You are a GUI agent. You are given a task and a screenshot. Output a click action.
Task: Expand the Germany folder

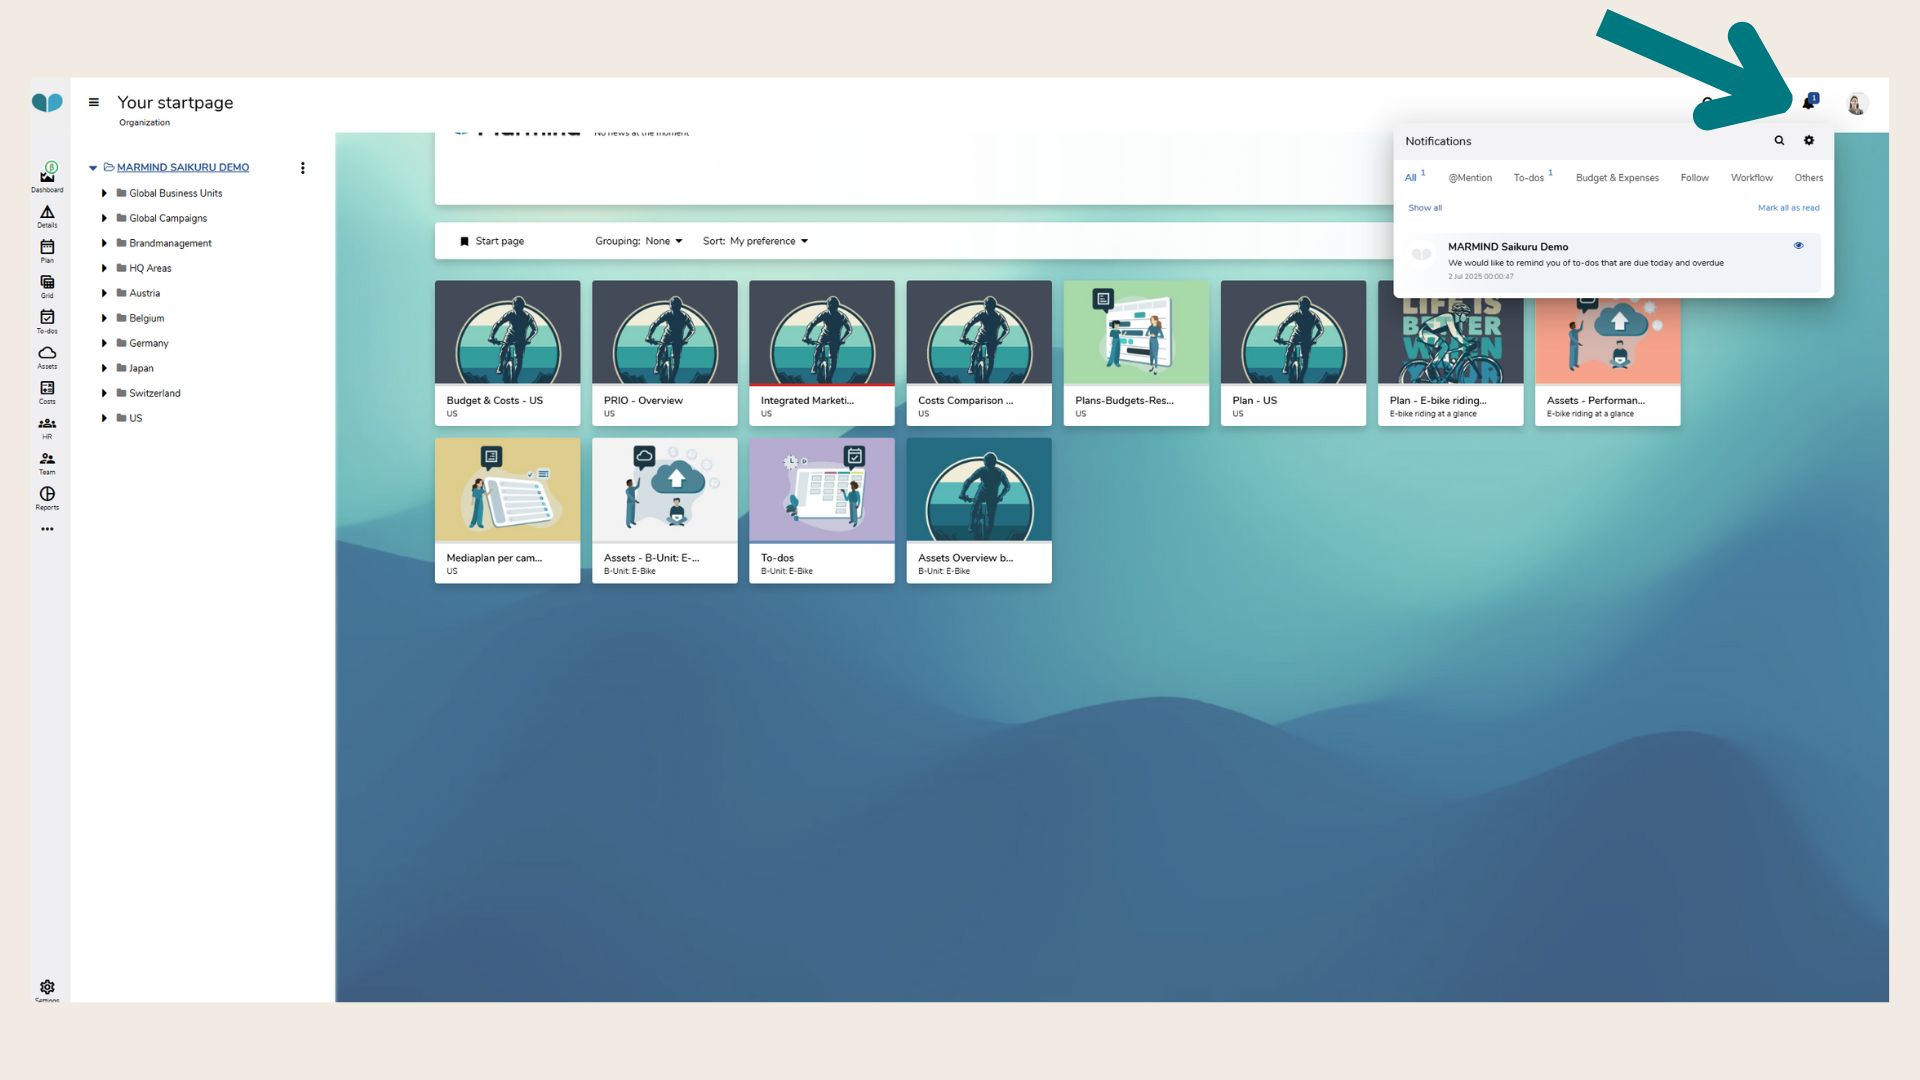(x=104, y=343)
